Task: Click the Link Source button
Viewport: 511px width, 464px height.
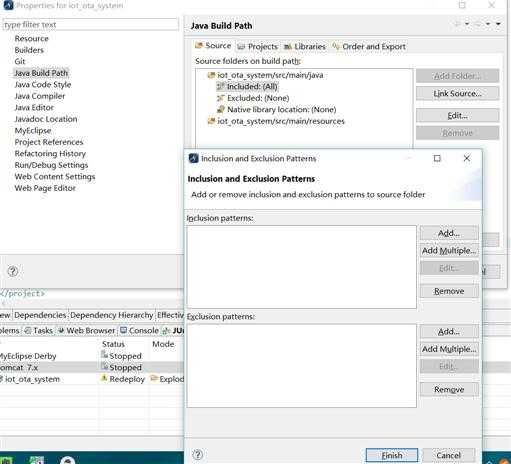Action: pos(457,94)
